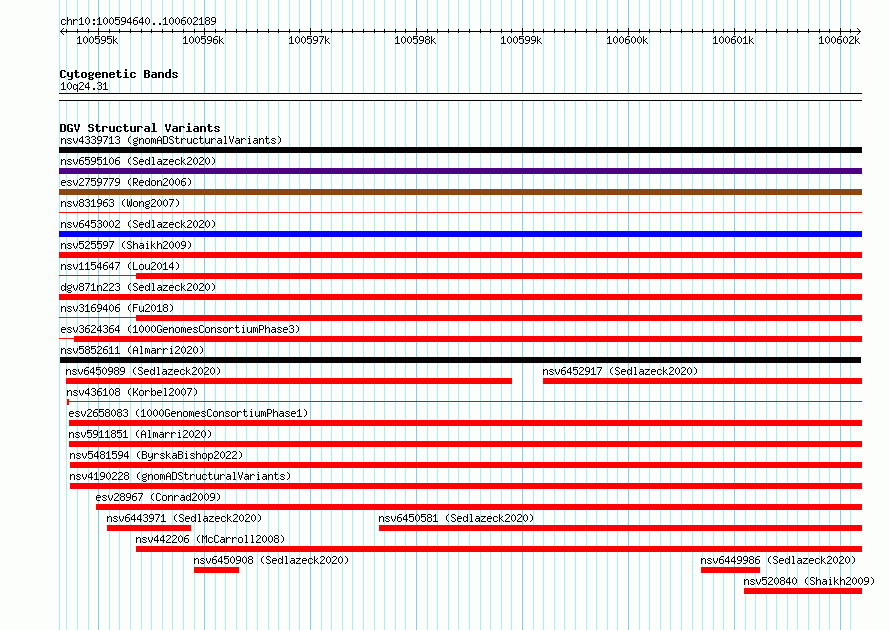Open nsv6449986 (Sedlazeck2020) label
This screenshot has height=630, width=890.
tap(778, 560)
